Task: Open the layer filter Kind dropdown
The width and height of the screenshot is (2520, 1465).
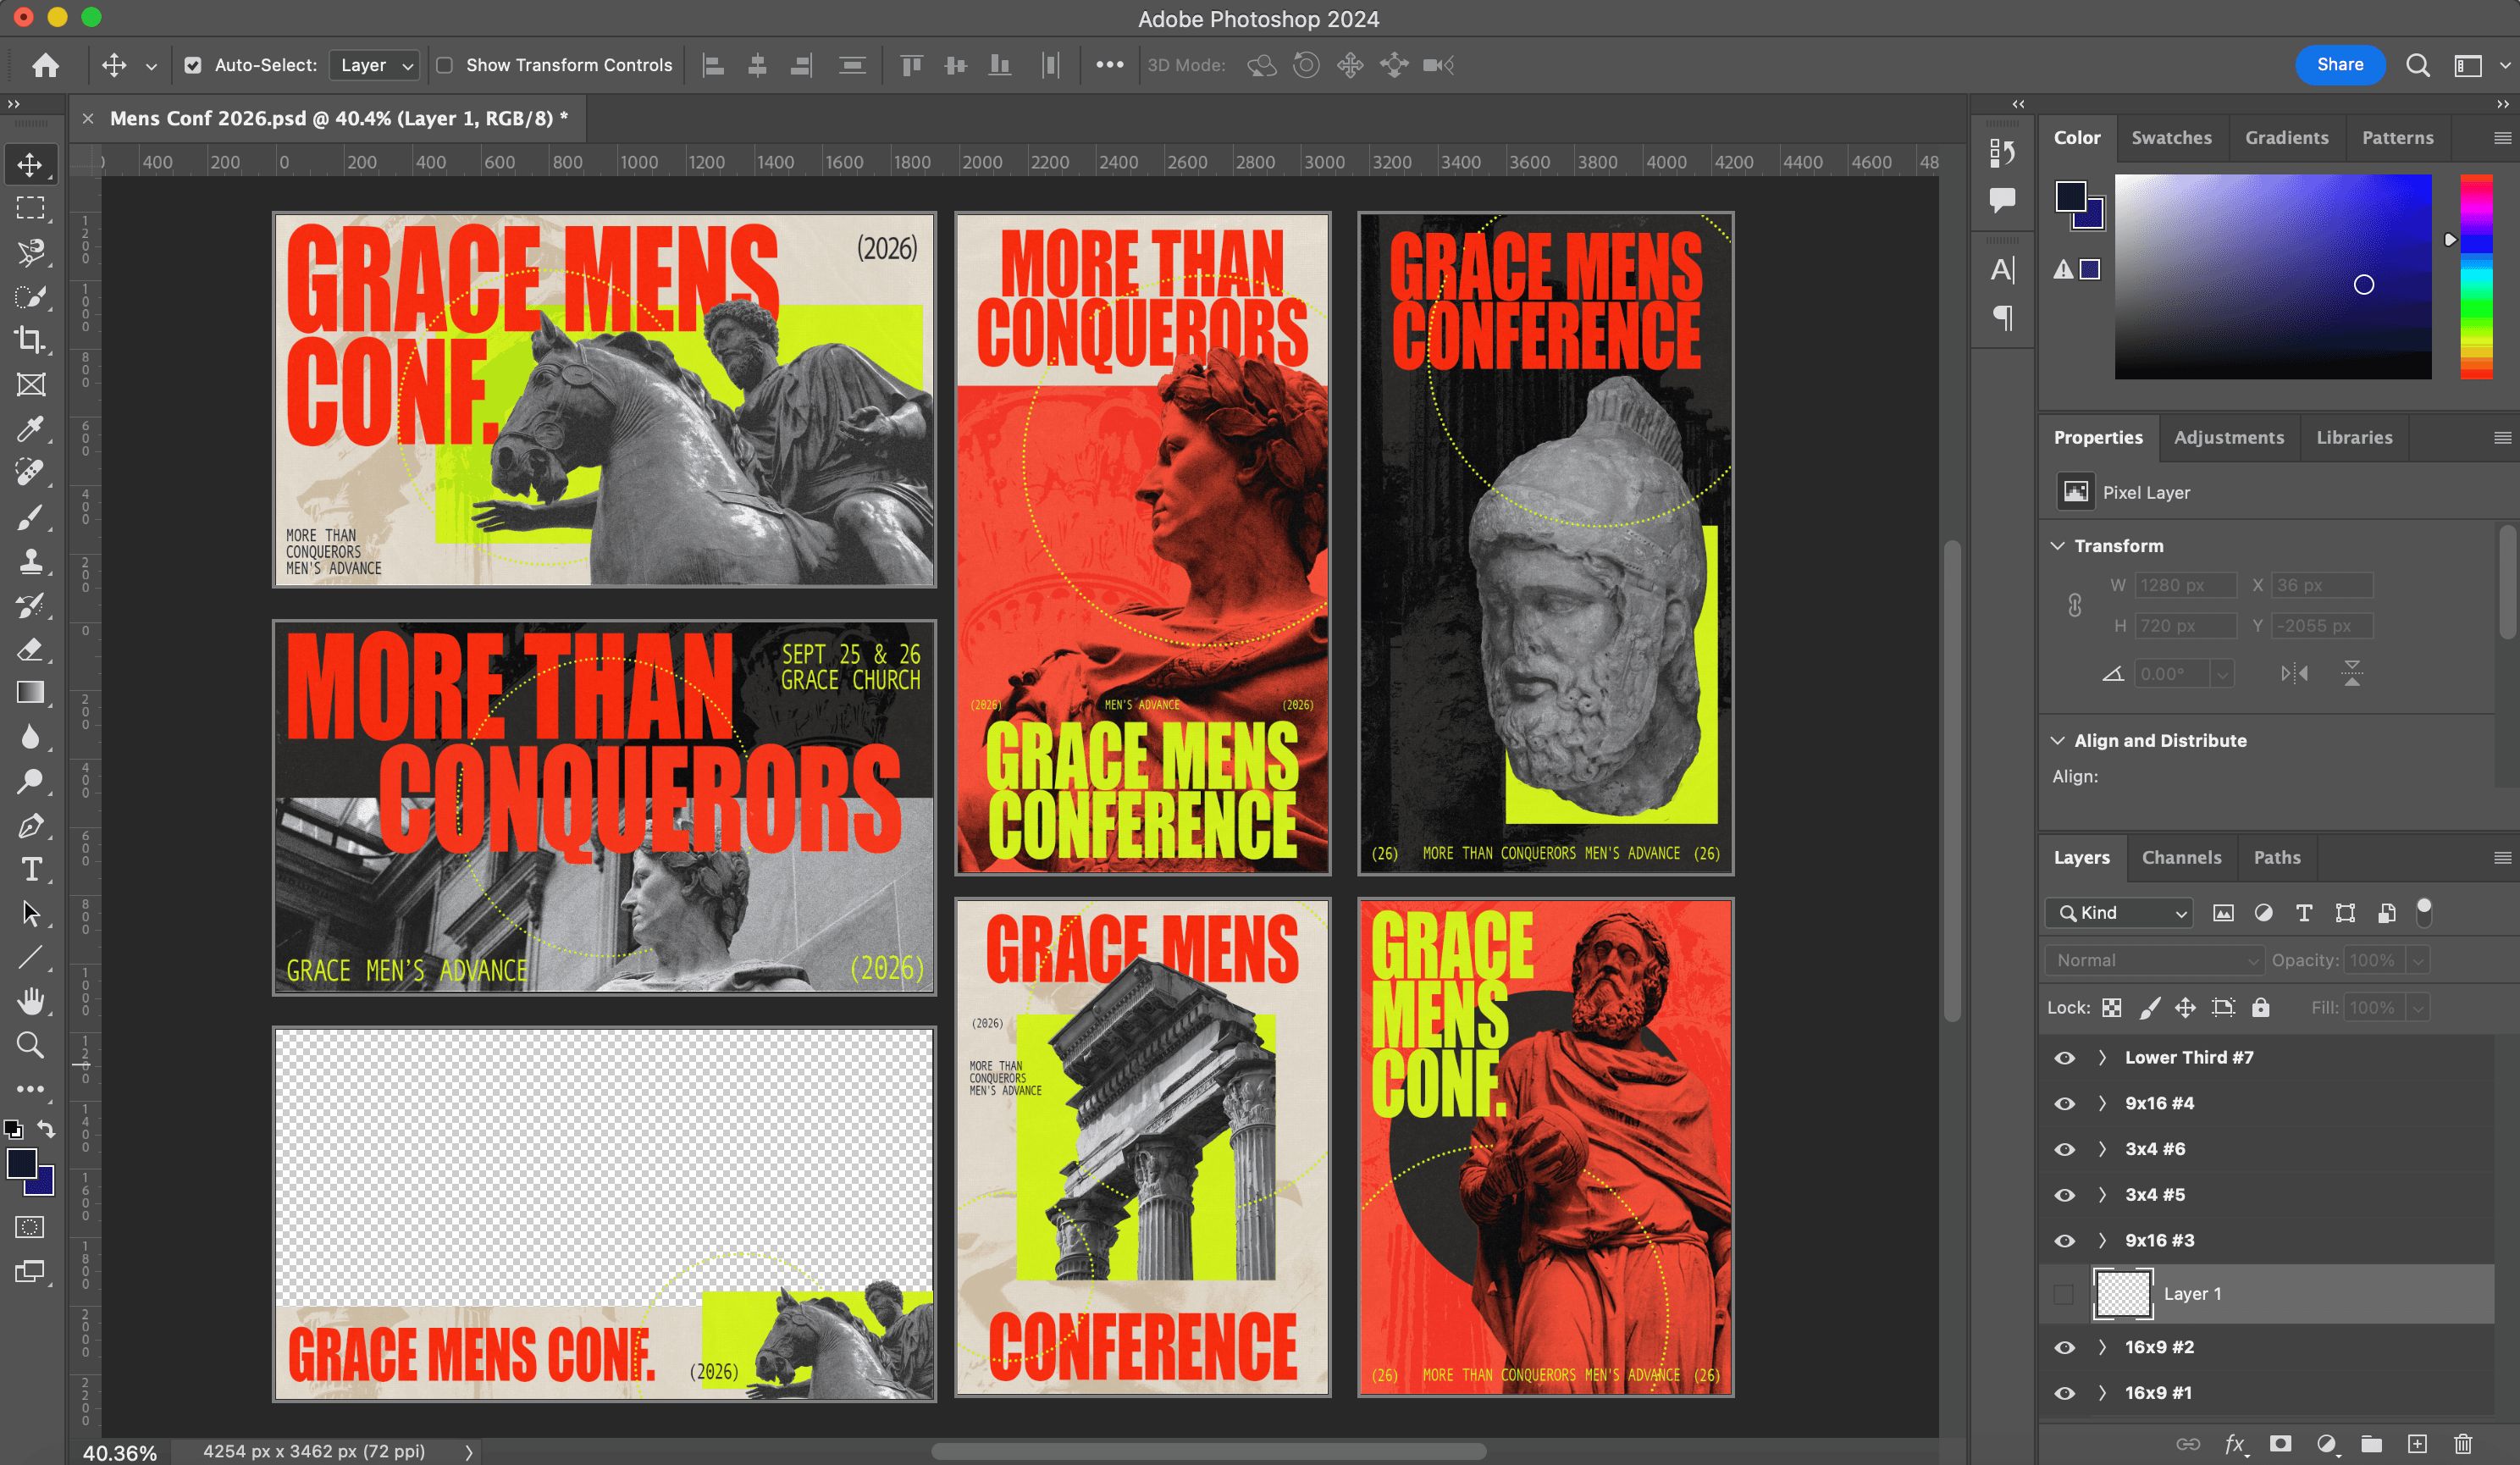Action: (x=2119, y=913)
